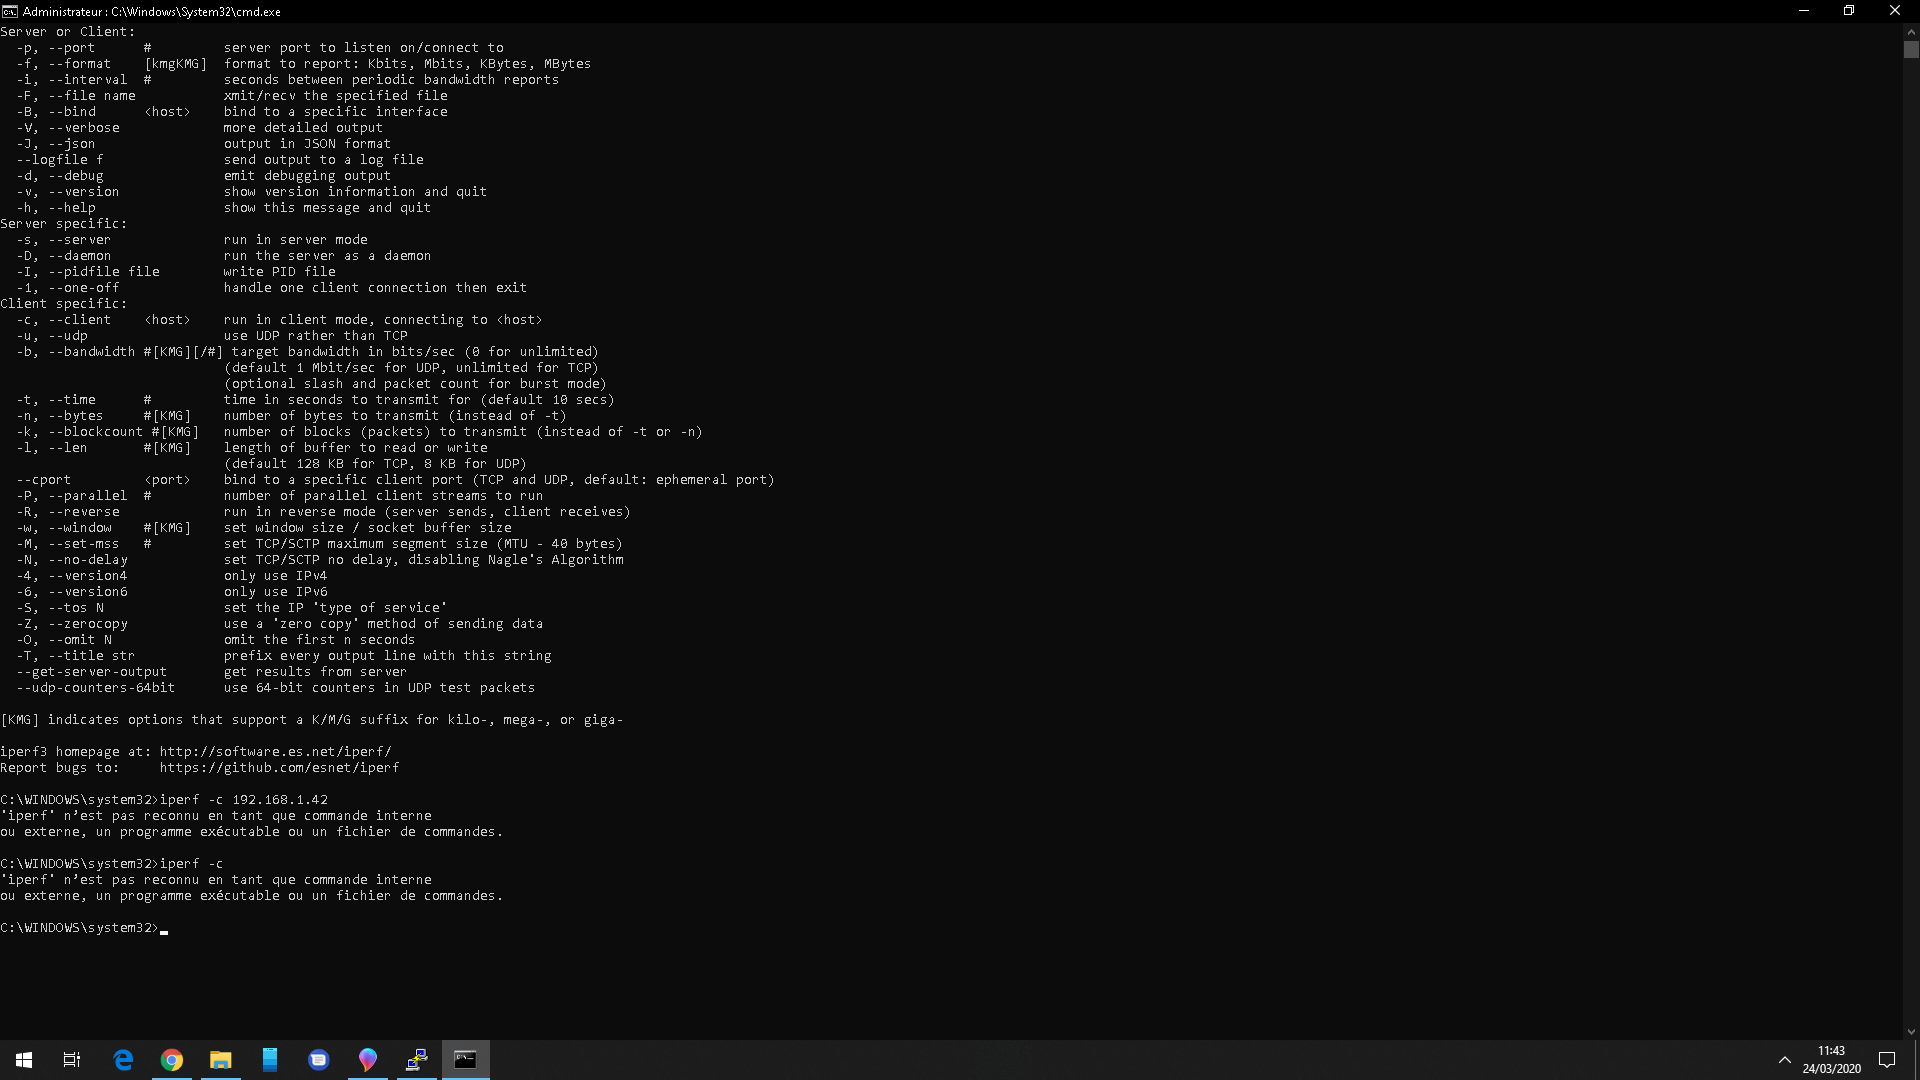Launch Microsoft Edge from the taskbar
The height and width of the screenshot is (1080, 1920).
point(123,1060)
